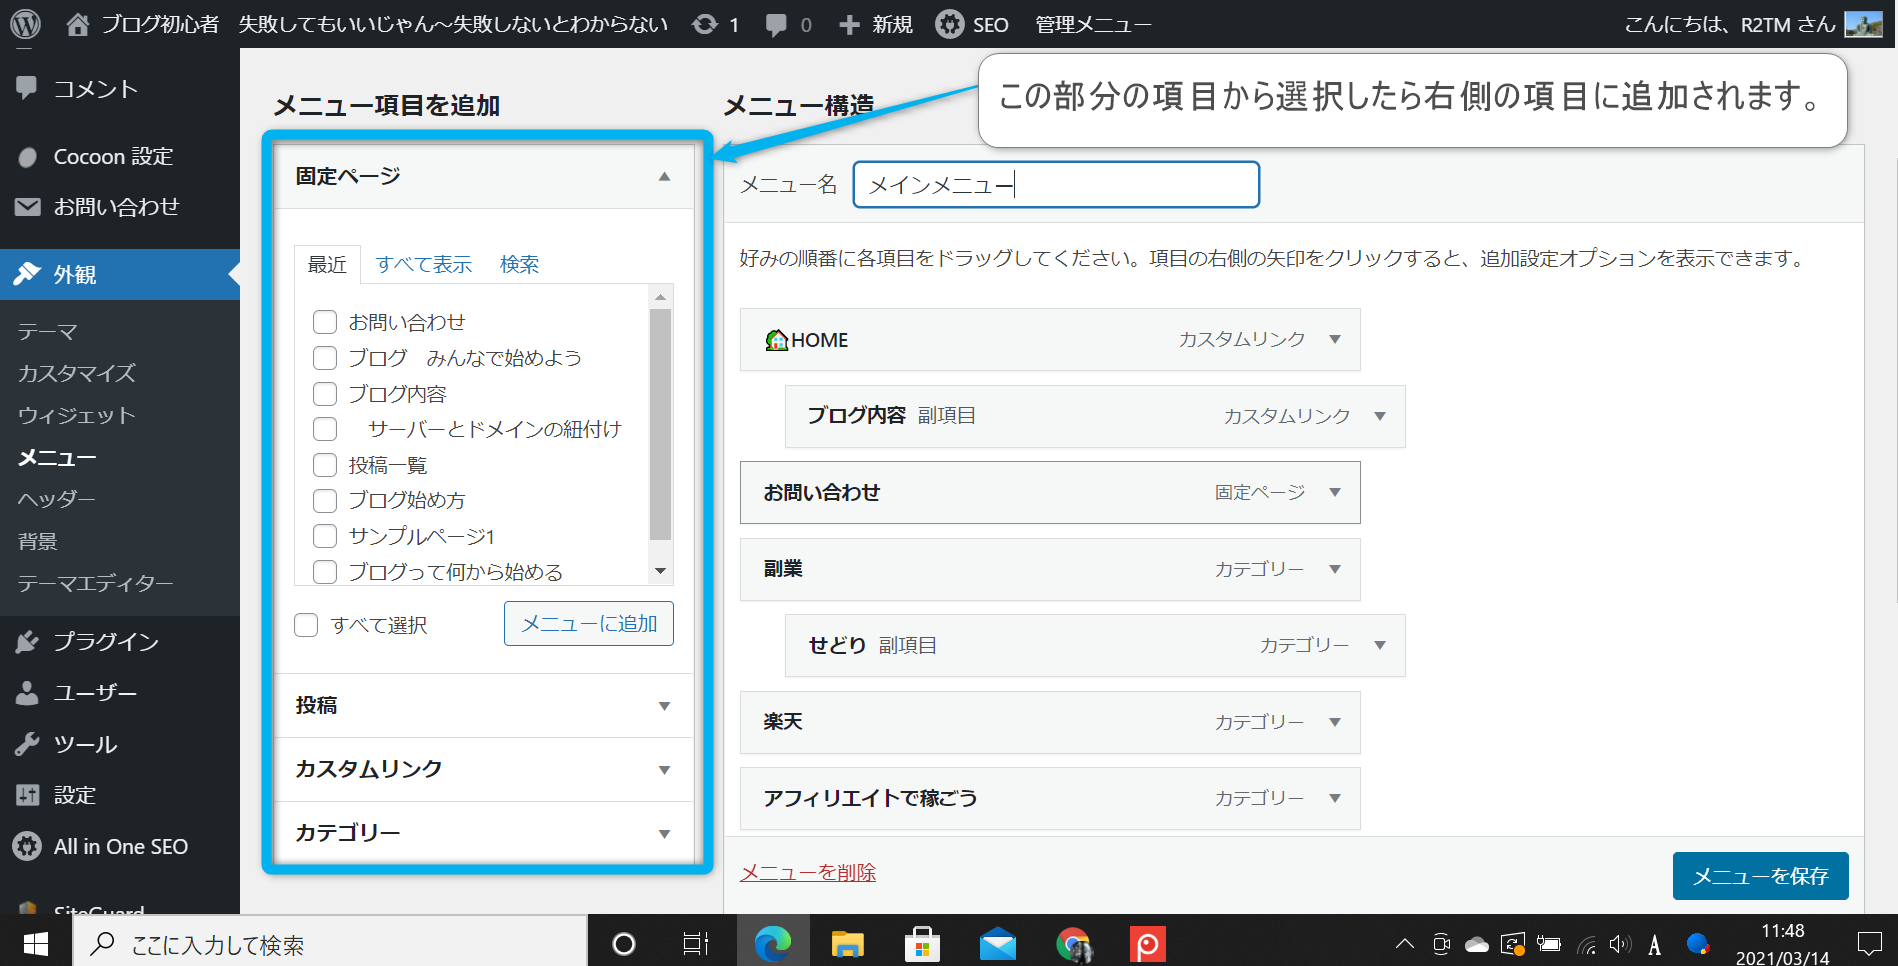Switch to the すべて表示 tab
The image size is (1898, 966).
tap(423, 264)
